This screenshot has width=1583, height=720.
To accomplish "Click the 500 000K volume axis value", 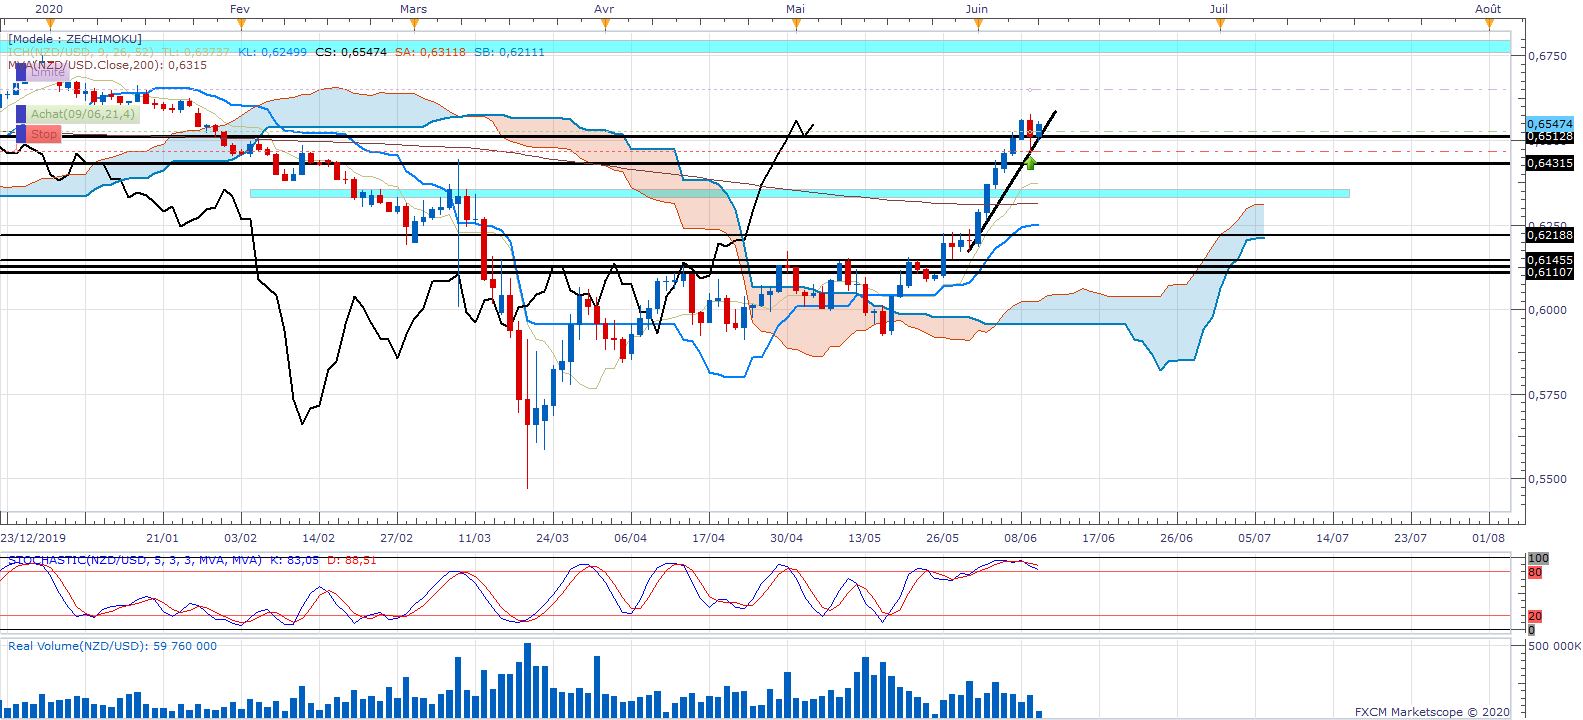I will (1554, 646).
